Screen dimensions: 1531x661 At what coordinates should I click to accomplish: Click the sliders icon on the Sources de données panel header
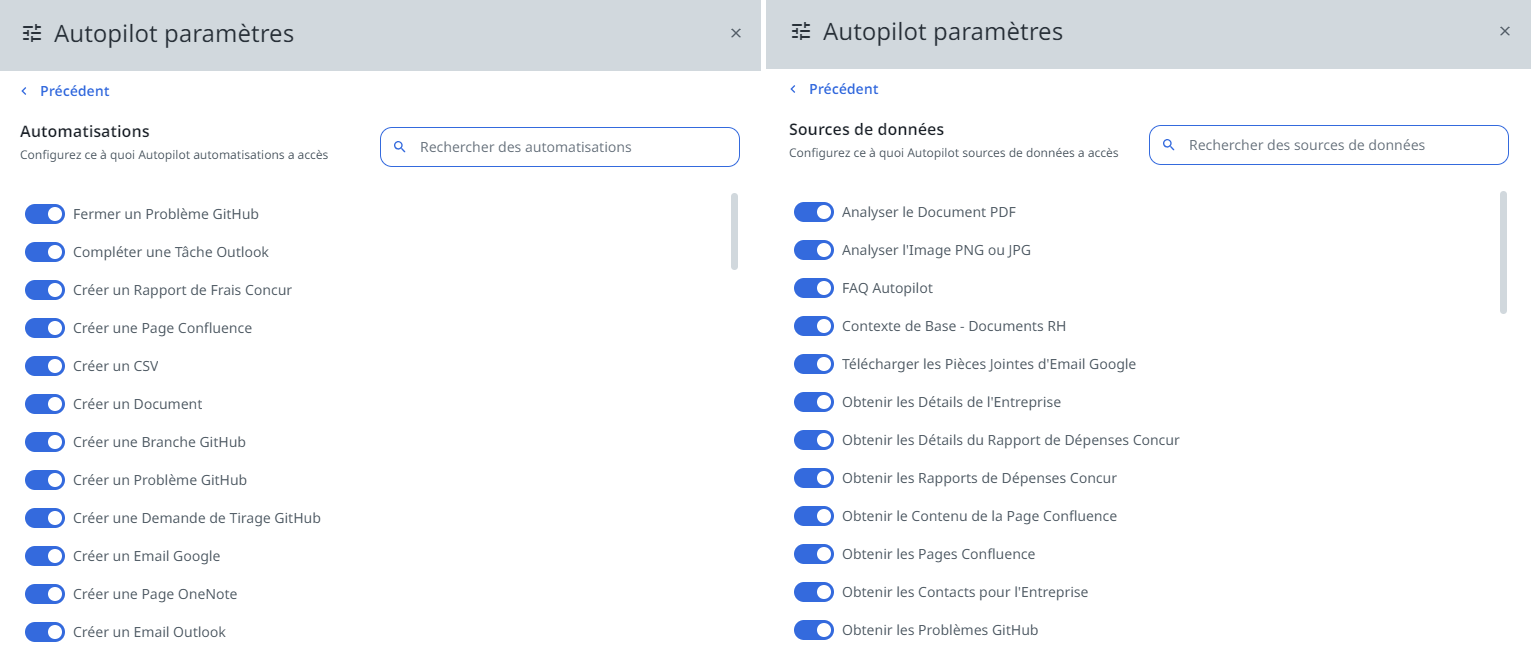coord(800,31)
